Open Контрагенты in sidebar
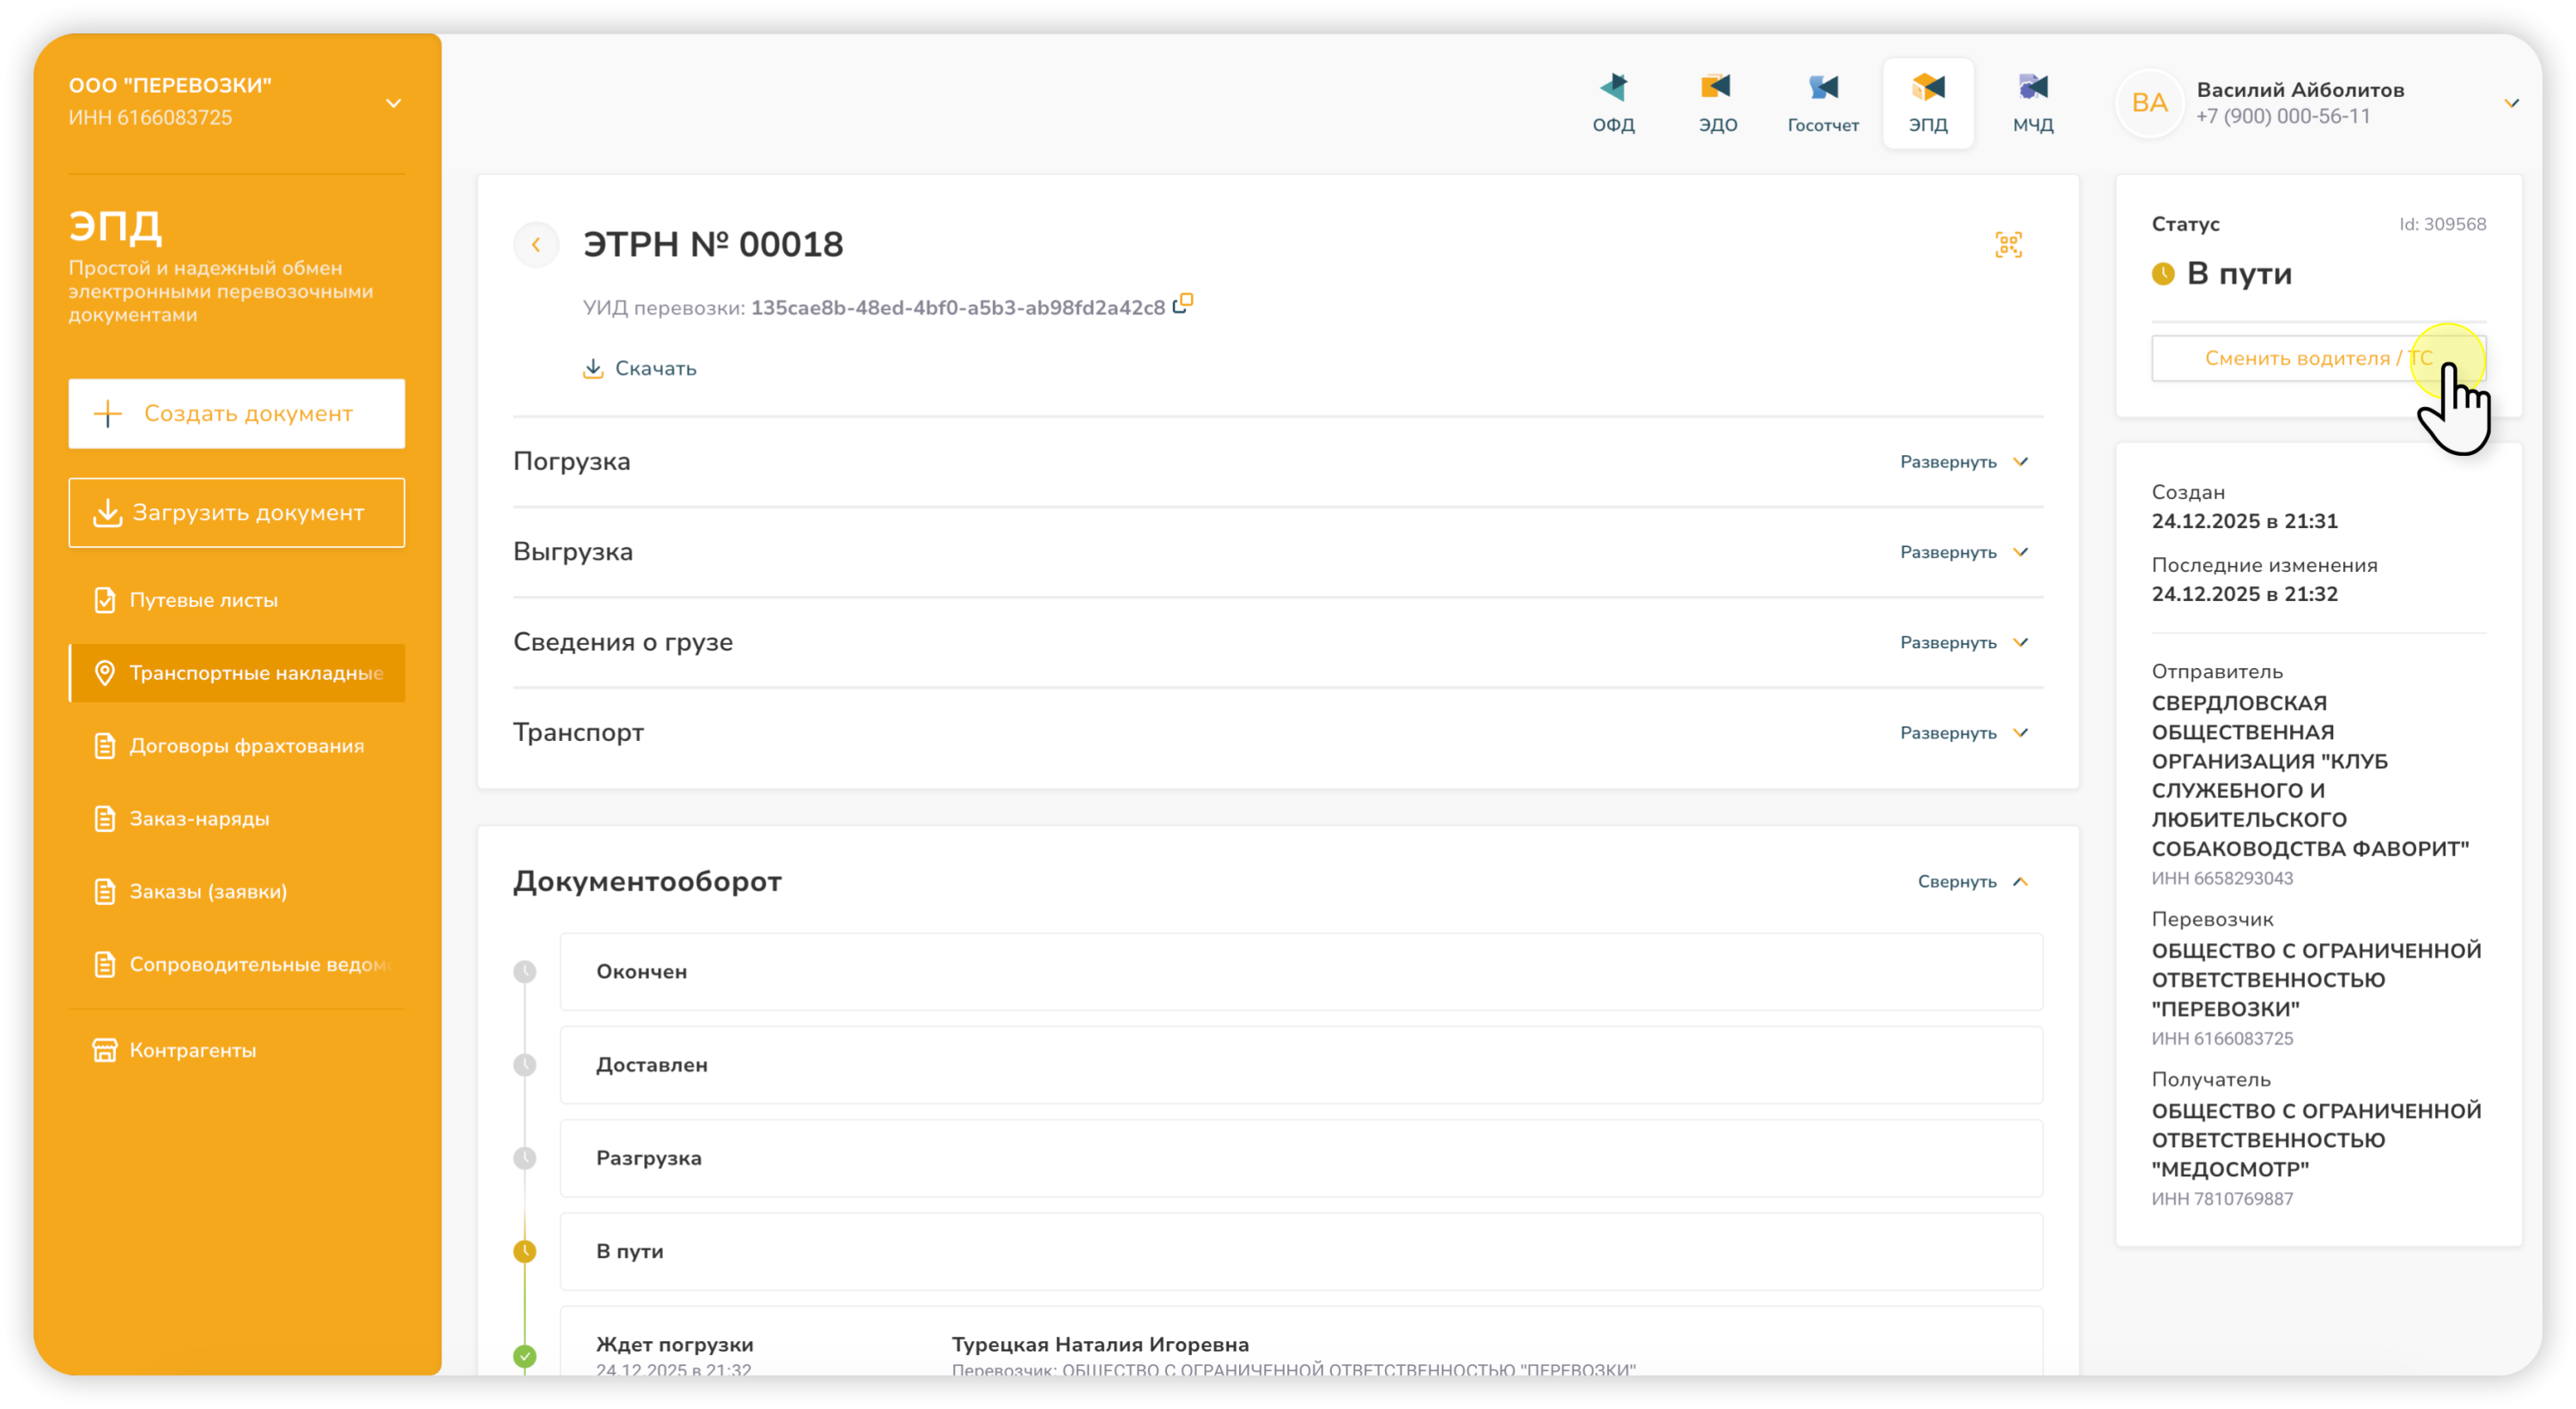 [192, 1050]
